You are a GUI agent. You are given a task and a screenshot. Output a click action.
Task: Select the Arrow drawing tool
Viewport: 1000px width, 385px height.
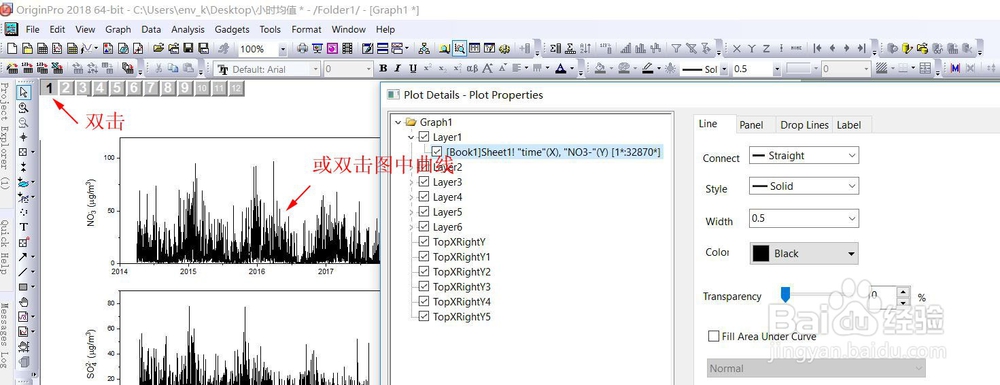coord(24,257)
